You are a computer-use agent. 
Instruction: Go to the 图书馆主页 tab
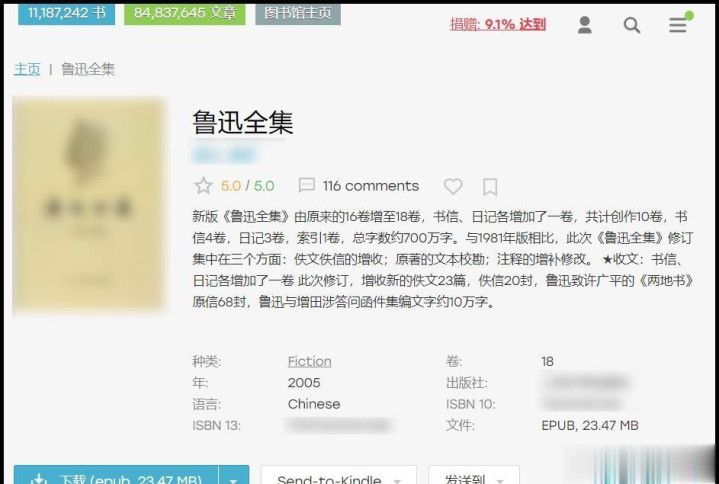298,14
